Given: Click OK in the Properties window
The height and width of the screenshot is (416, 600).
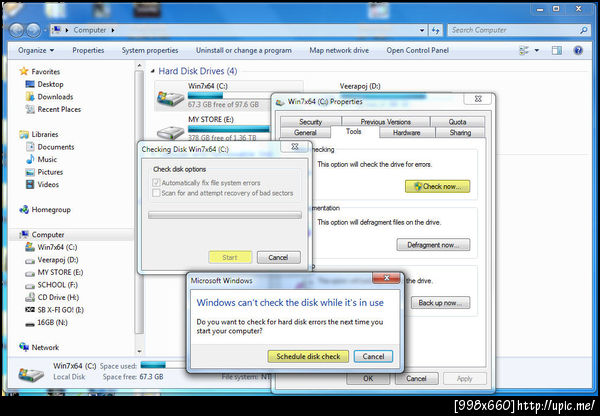Looking at the screenshot, I should tap(368, 378).
